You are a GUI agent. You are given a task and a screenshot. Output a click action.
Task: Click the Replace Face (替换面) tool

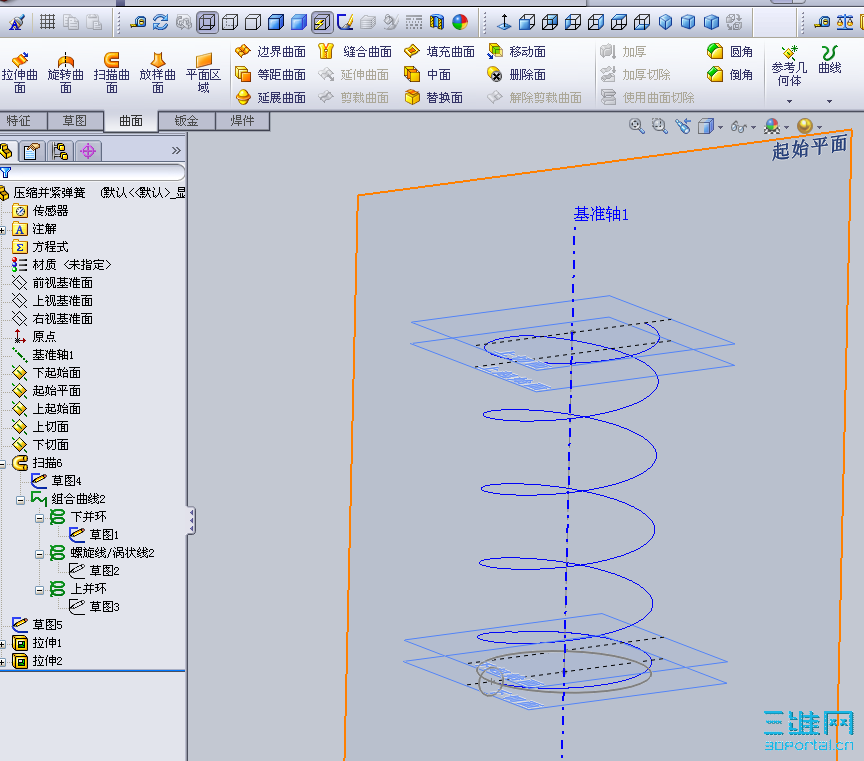pos(433,98)
